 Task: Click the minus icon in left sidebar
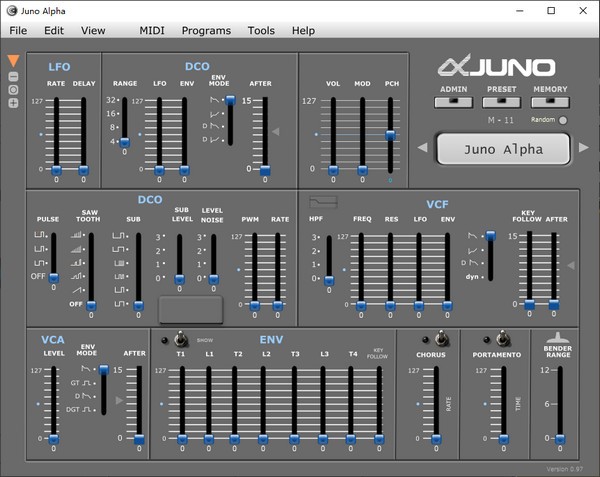click(x=13, y=76)
